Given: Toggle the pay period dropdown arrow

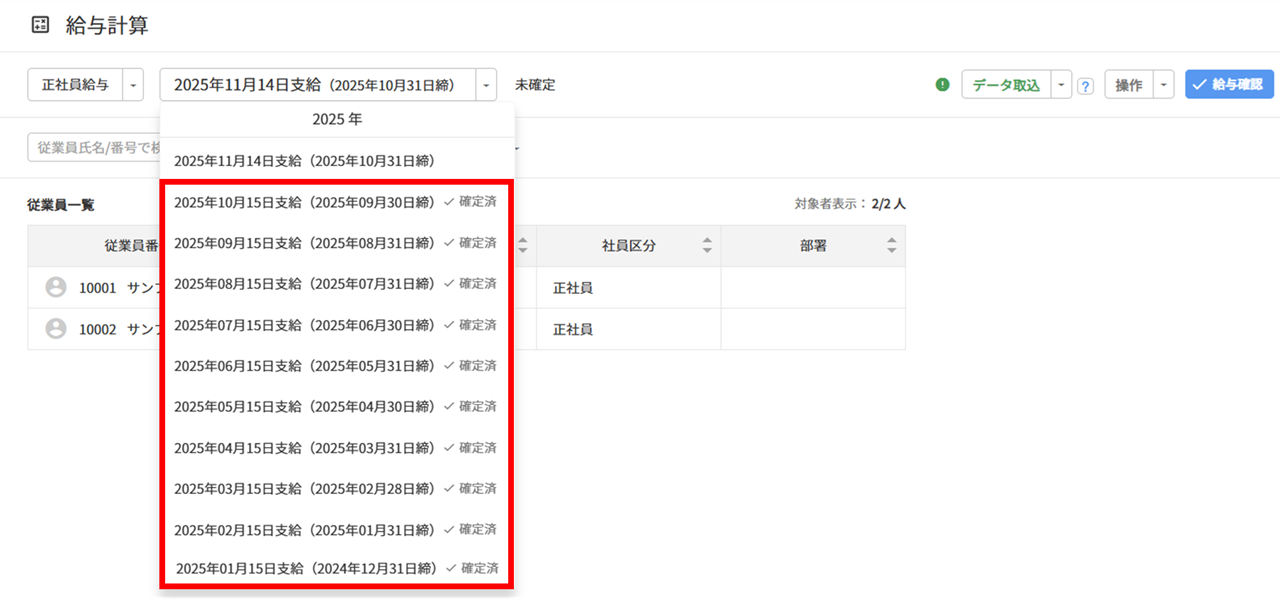Looking at the screenshot, I should 486,85.
